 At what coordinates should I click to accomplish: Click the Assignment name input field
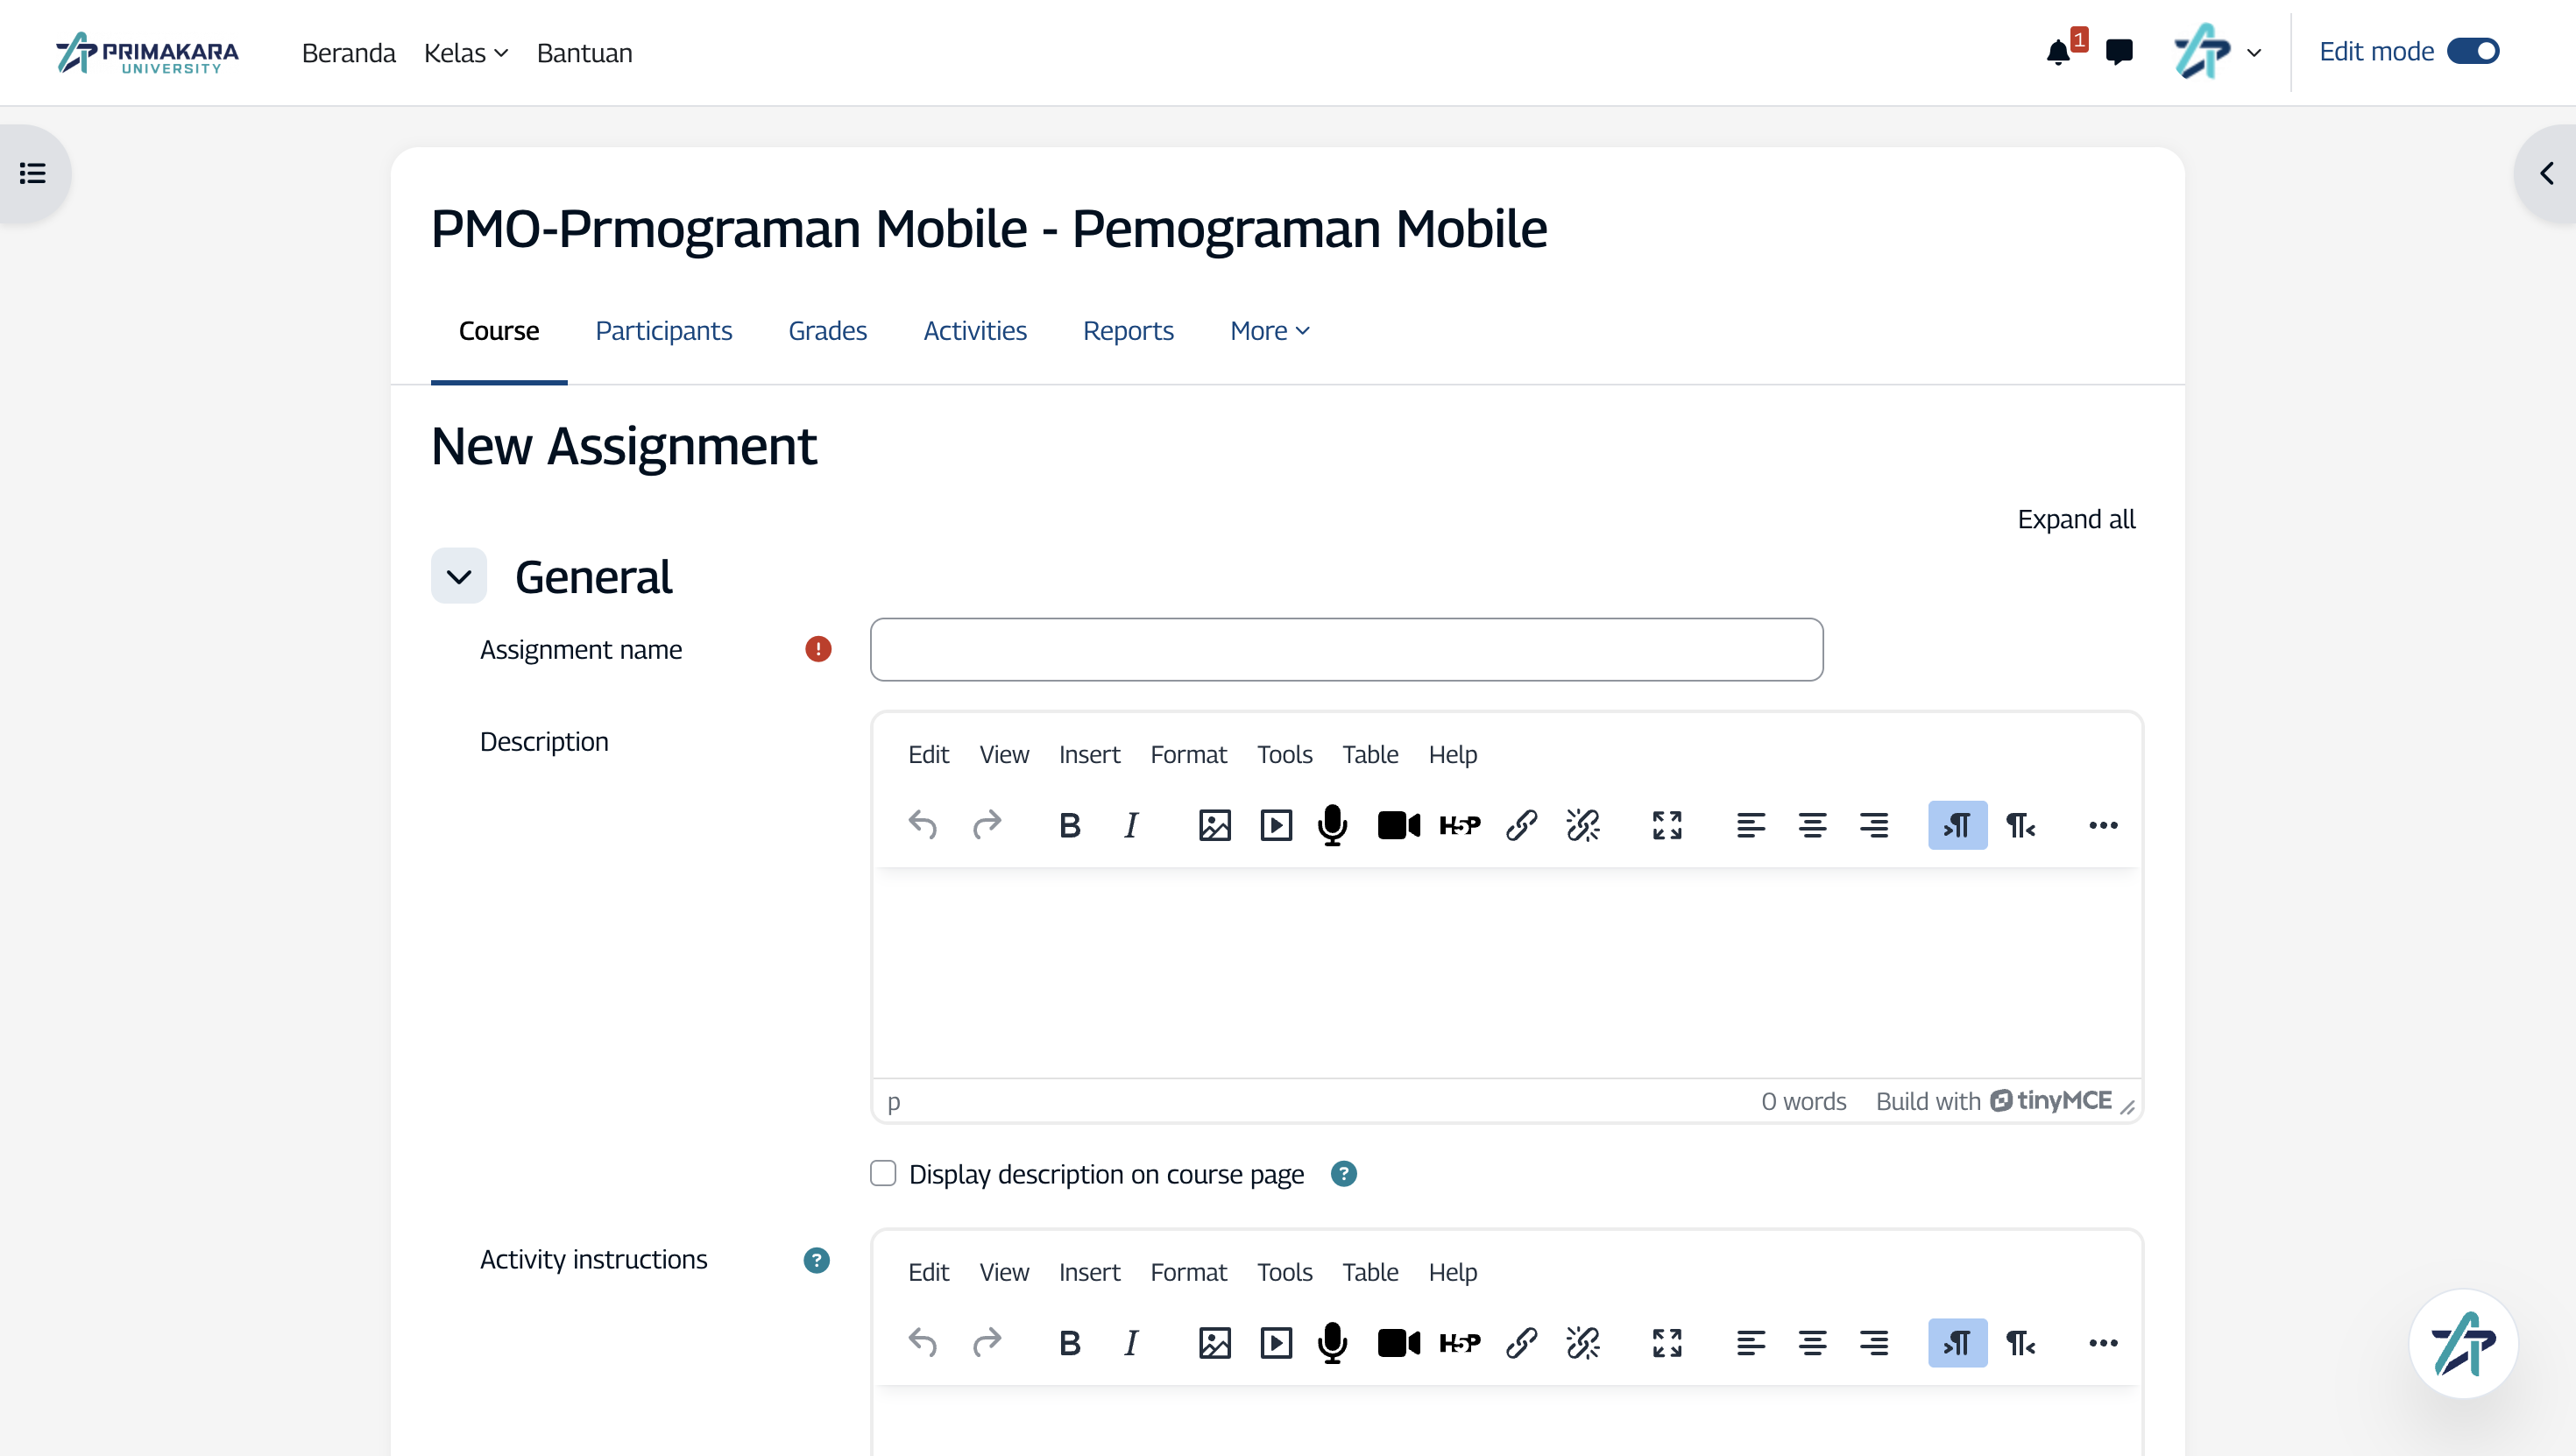1346,650
